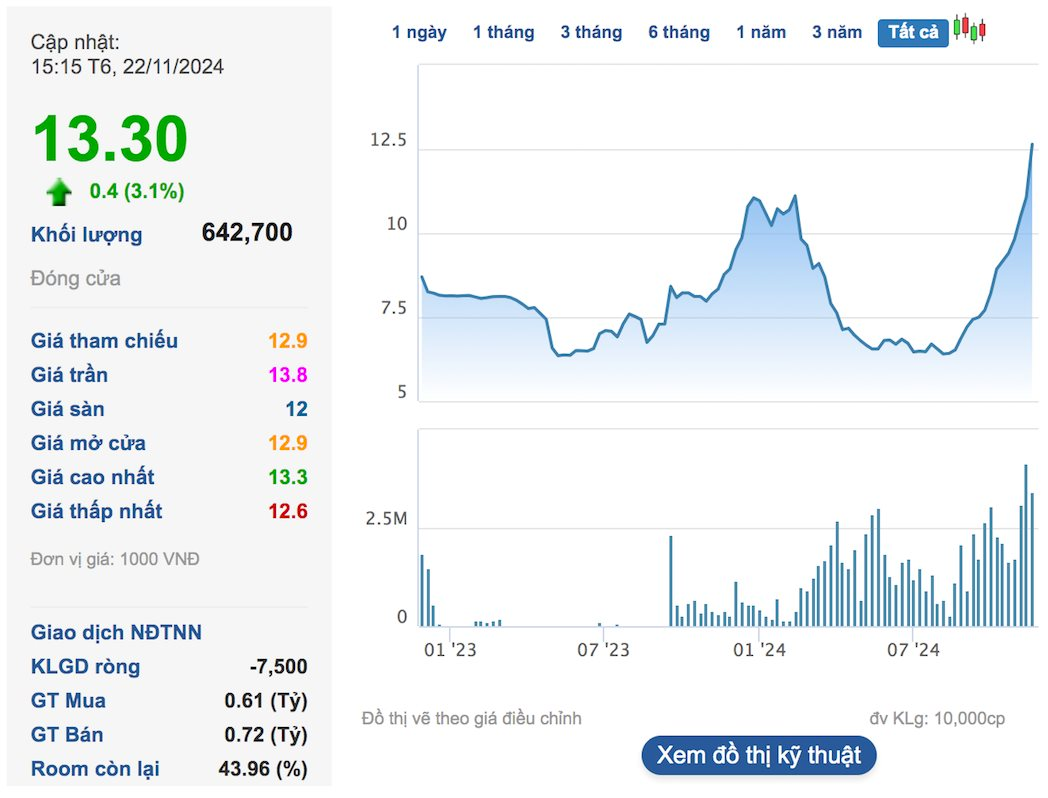This screenshot has height=798, width=1048.
Task: Click the 07 '23 axis label
Action: tap(604, 650)
